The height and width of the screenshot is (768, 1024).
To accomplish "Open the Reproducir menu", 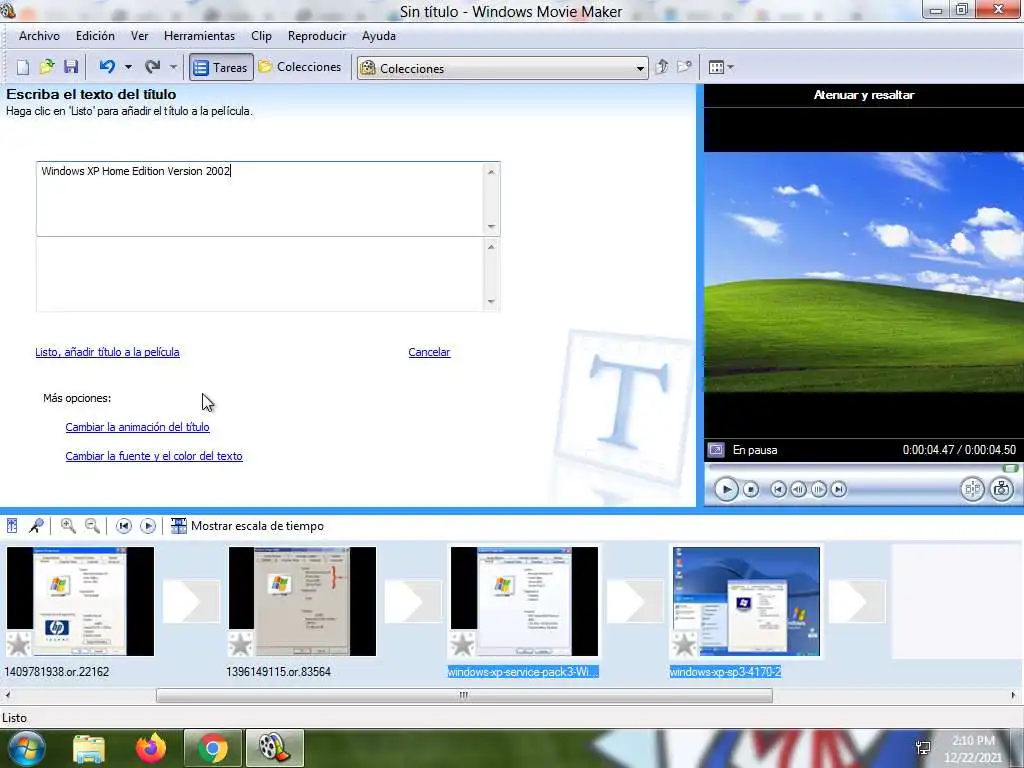I will click(317, 37).
